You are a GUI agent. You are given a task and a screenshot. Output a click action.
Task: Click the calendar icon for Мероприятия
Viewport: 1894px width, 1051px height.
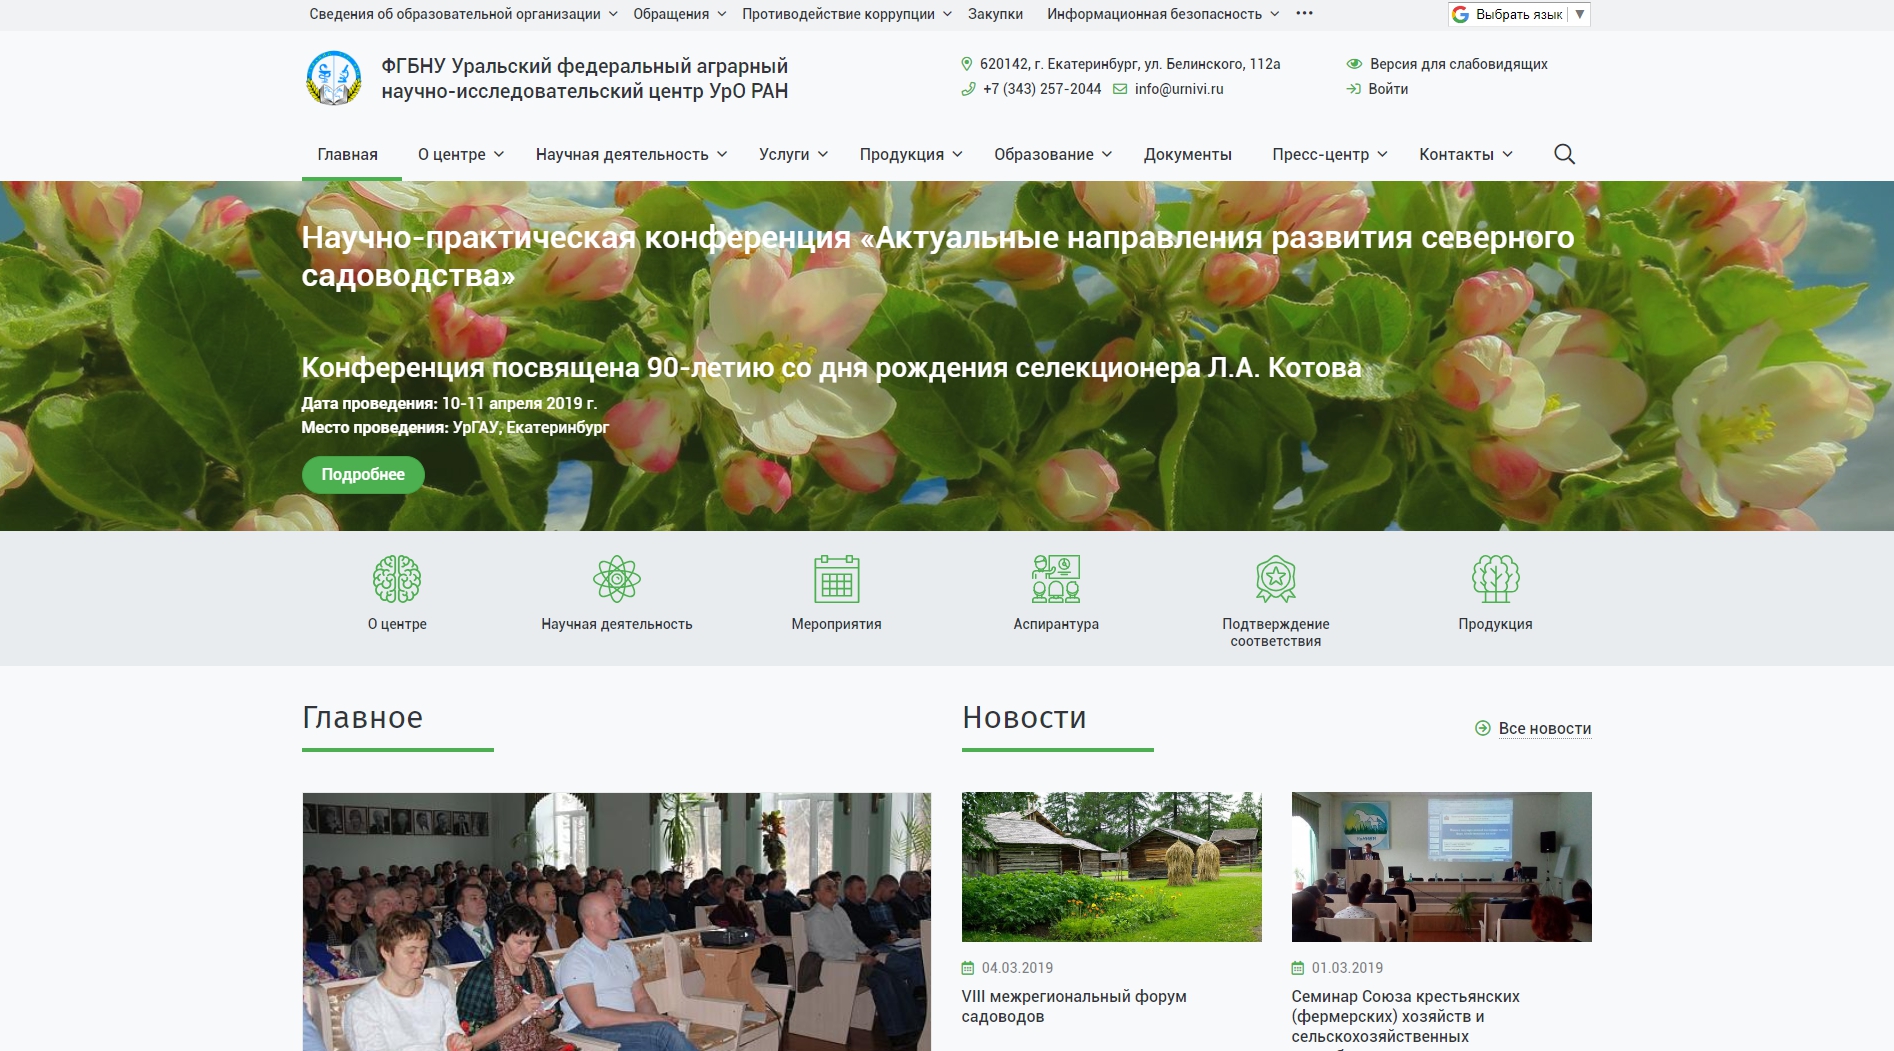pos(837,577)
